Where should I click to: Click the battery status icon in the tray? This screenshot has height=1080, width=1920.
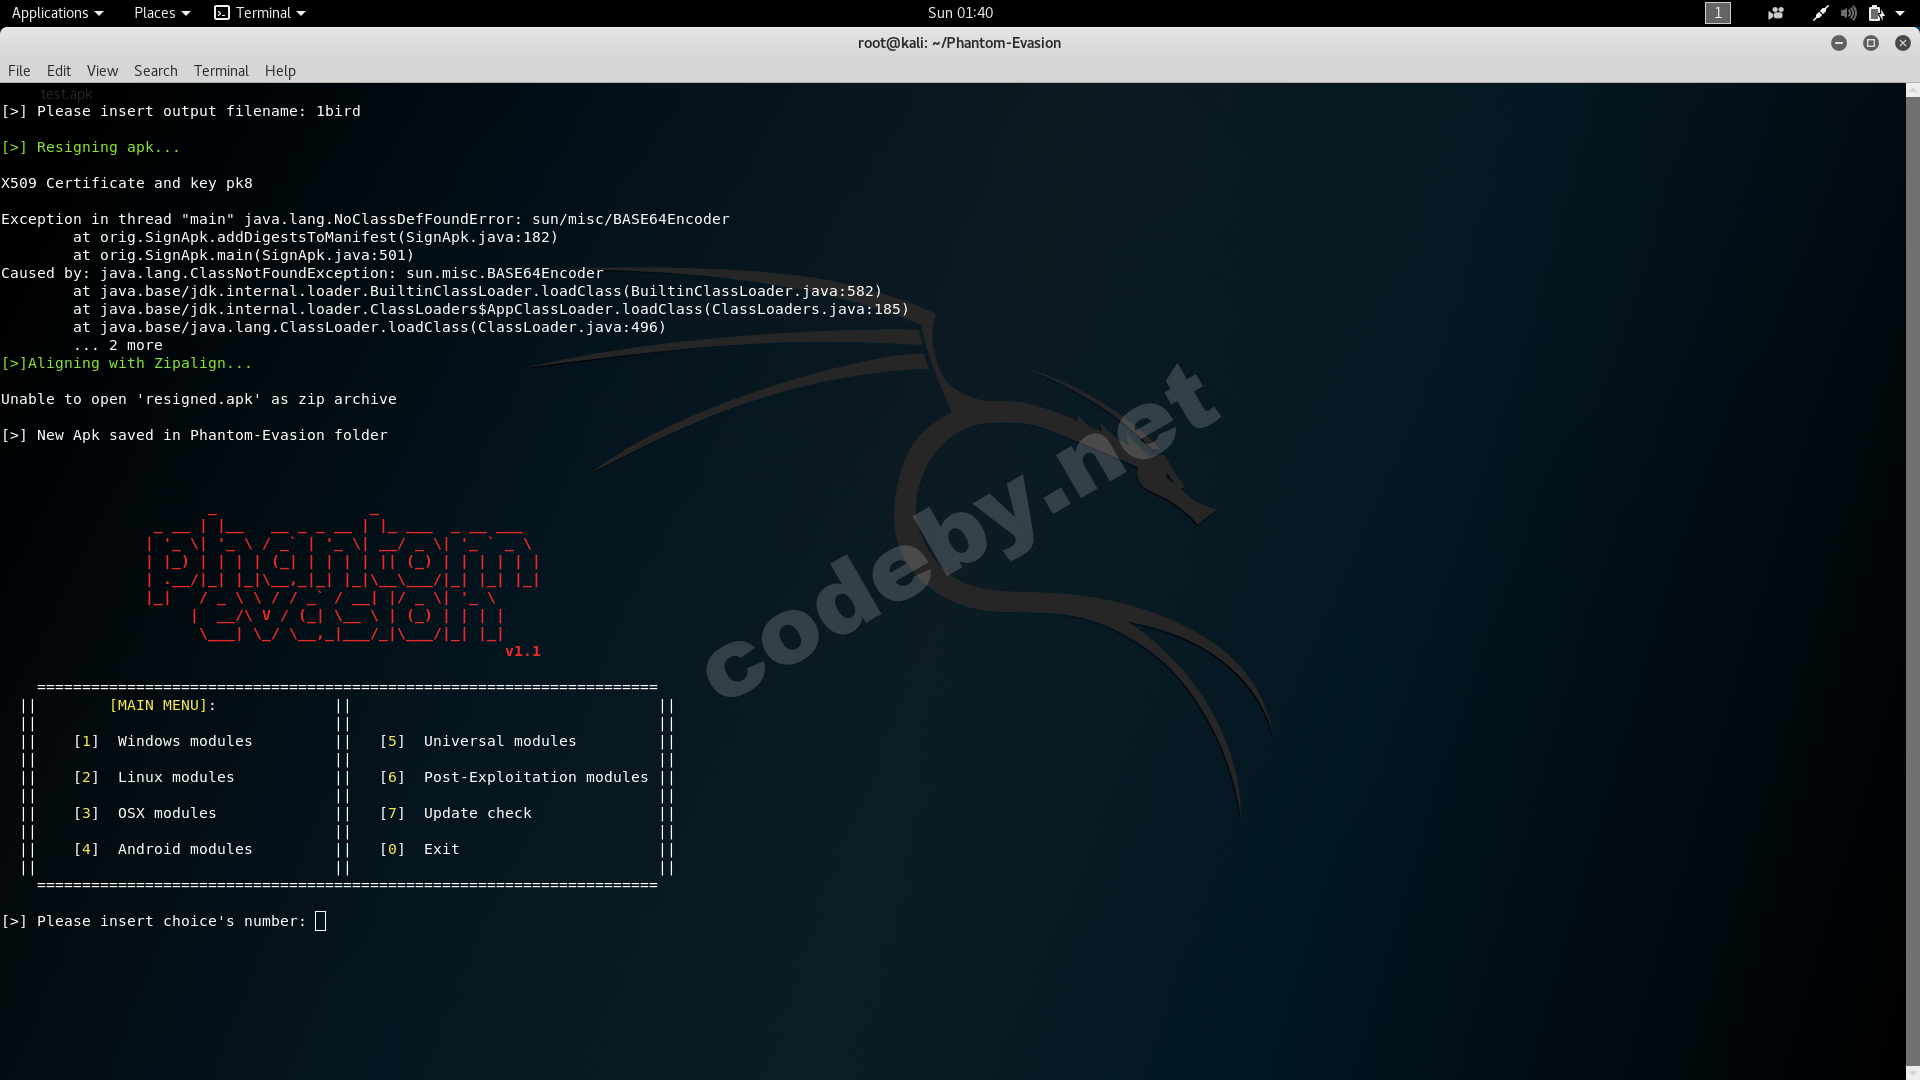(1877, 13)
